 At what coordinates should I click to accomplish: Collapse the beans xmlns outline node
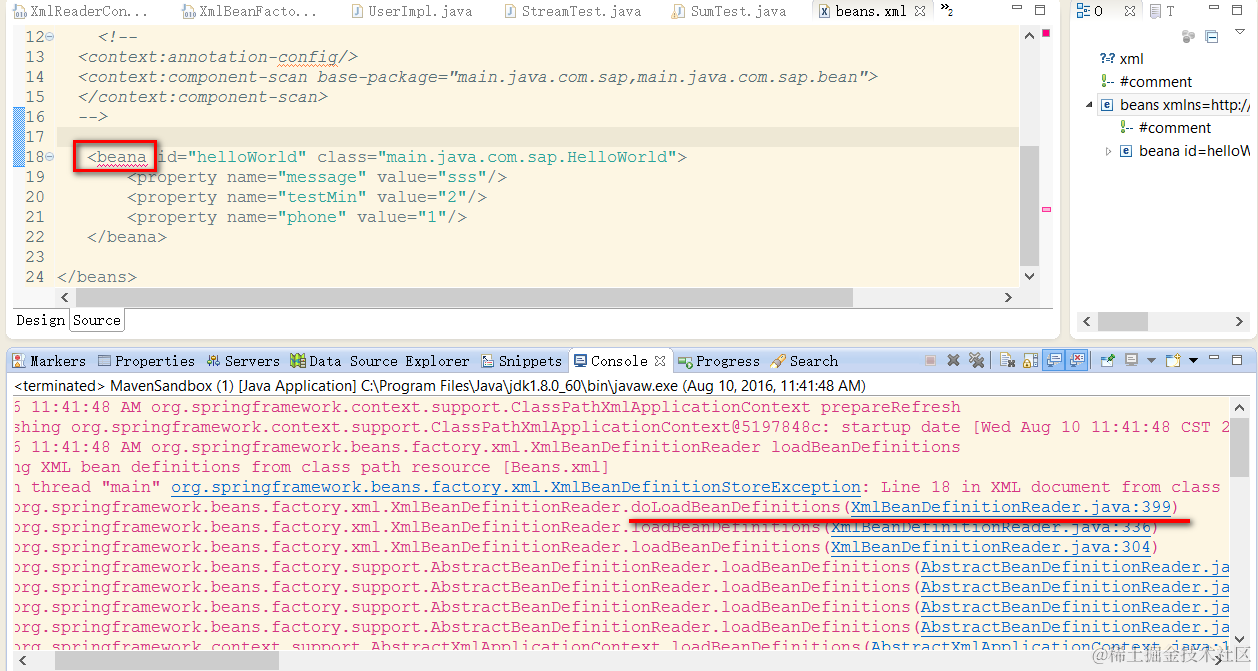(x=1089, y=105)
